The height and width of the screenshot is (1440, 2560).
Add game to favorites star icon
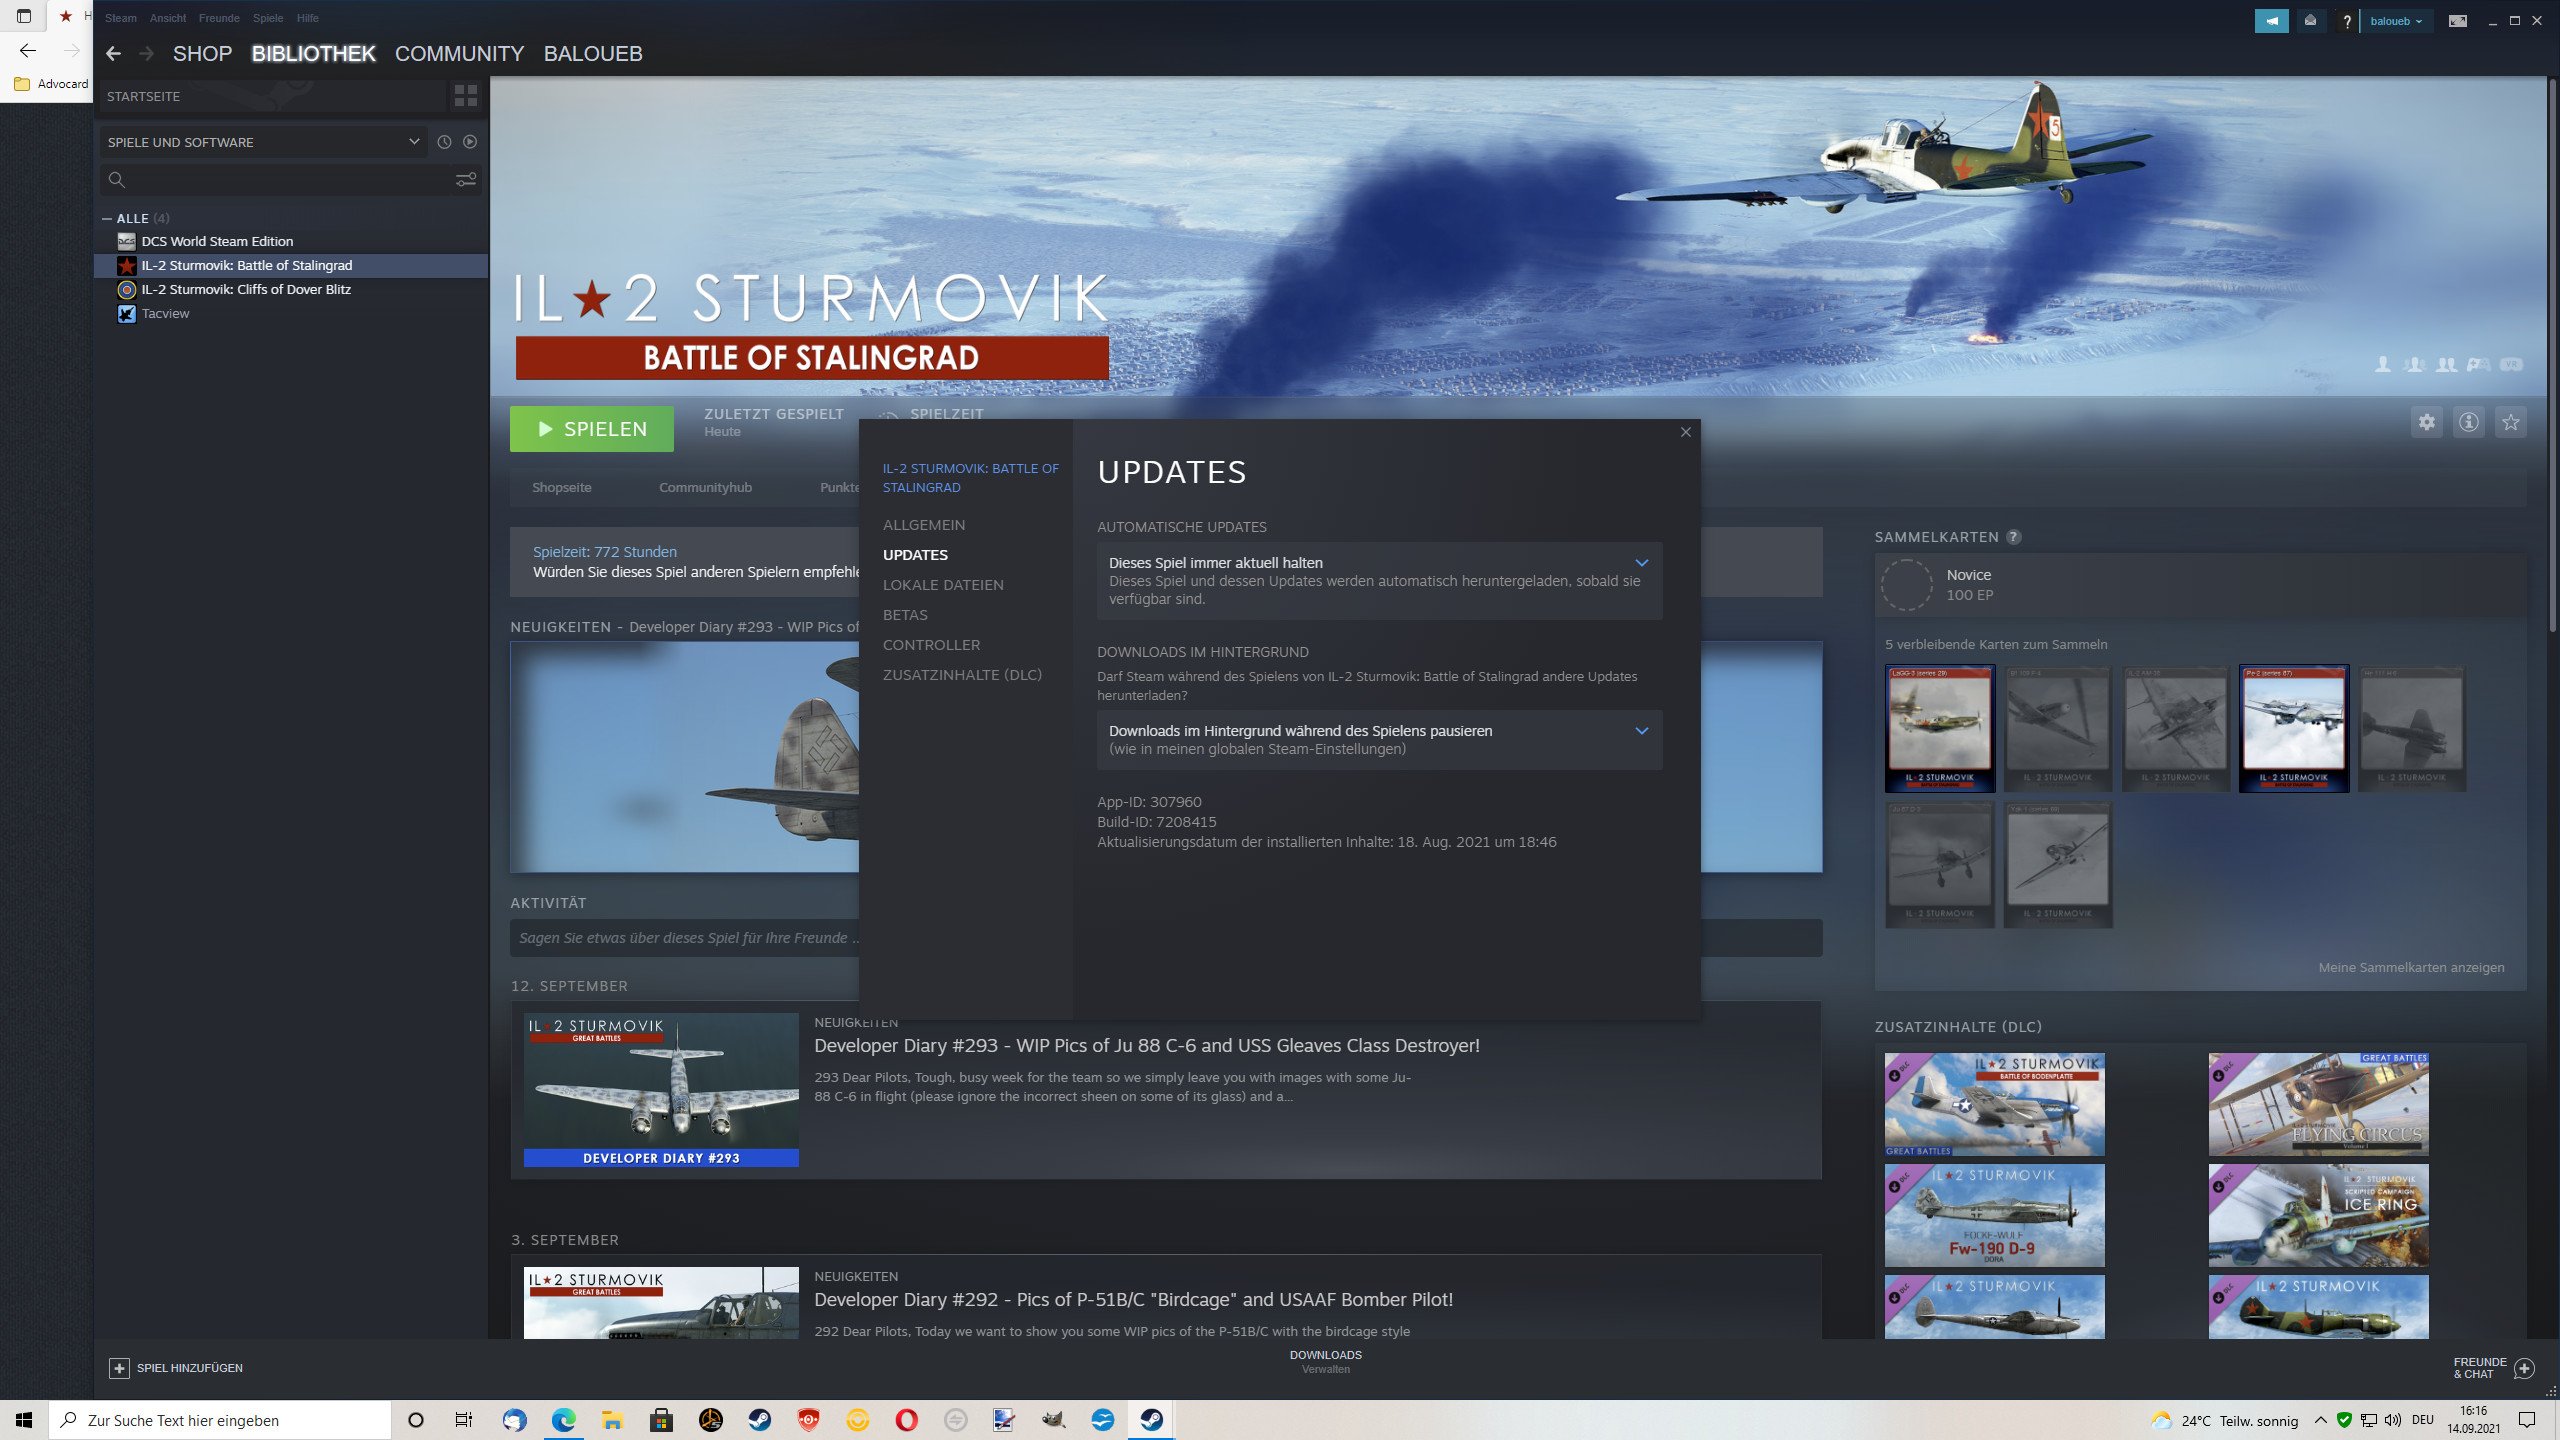[2510, 422]
